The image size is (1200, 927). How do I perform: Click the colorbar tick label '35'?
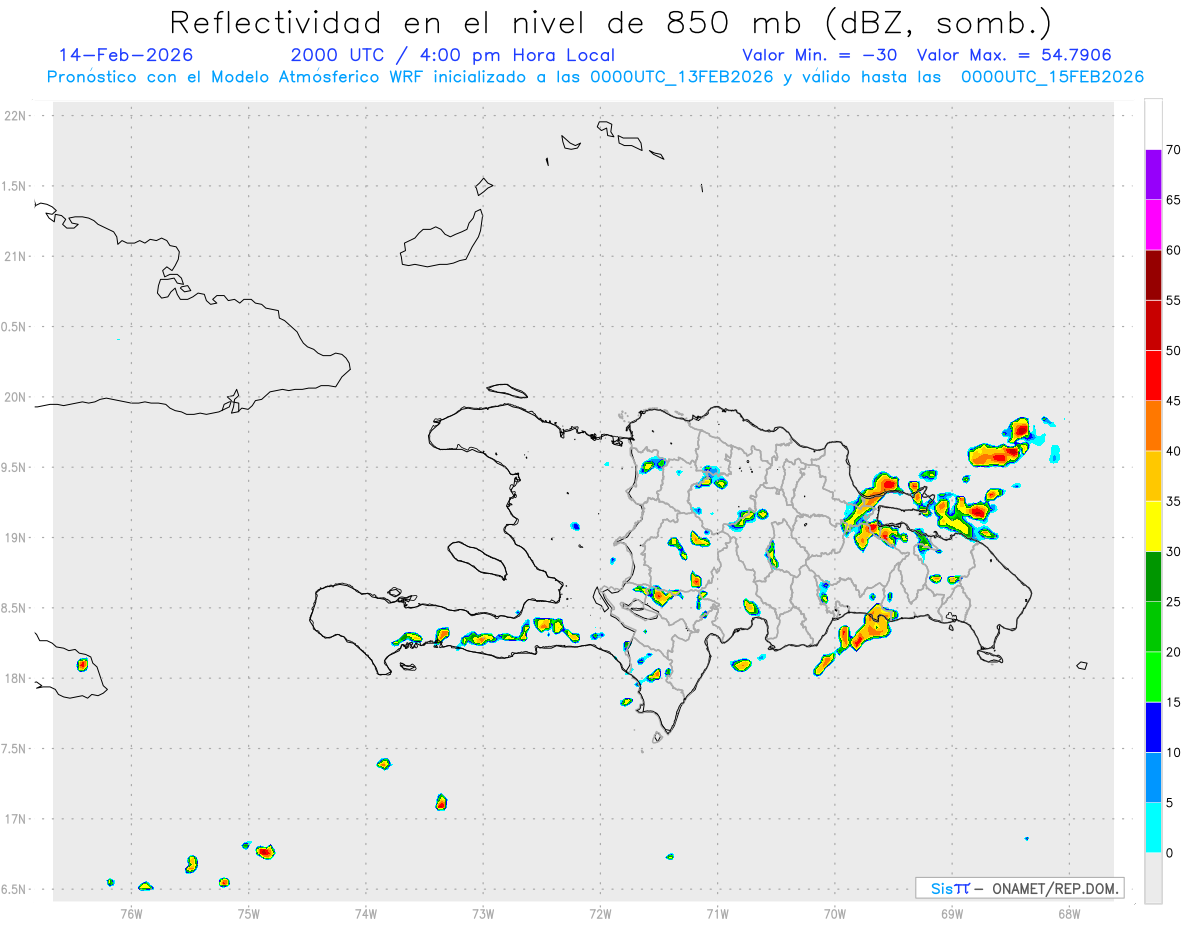1173,501
